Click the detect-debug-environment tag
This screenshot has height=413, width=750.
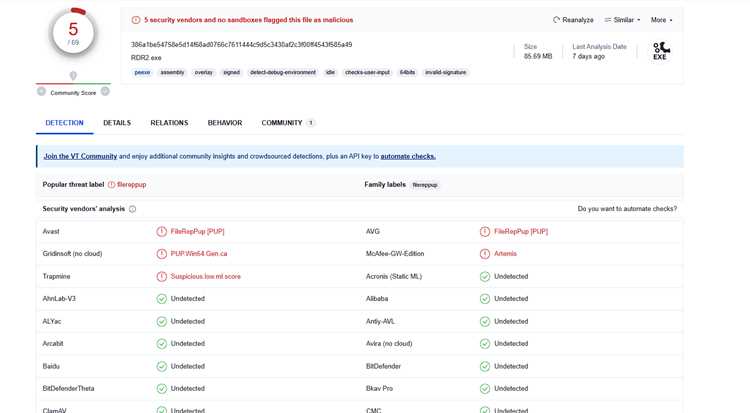tap(283, 73)
